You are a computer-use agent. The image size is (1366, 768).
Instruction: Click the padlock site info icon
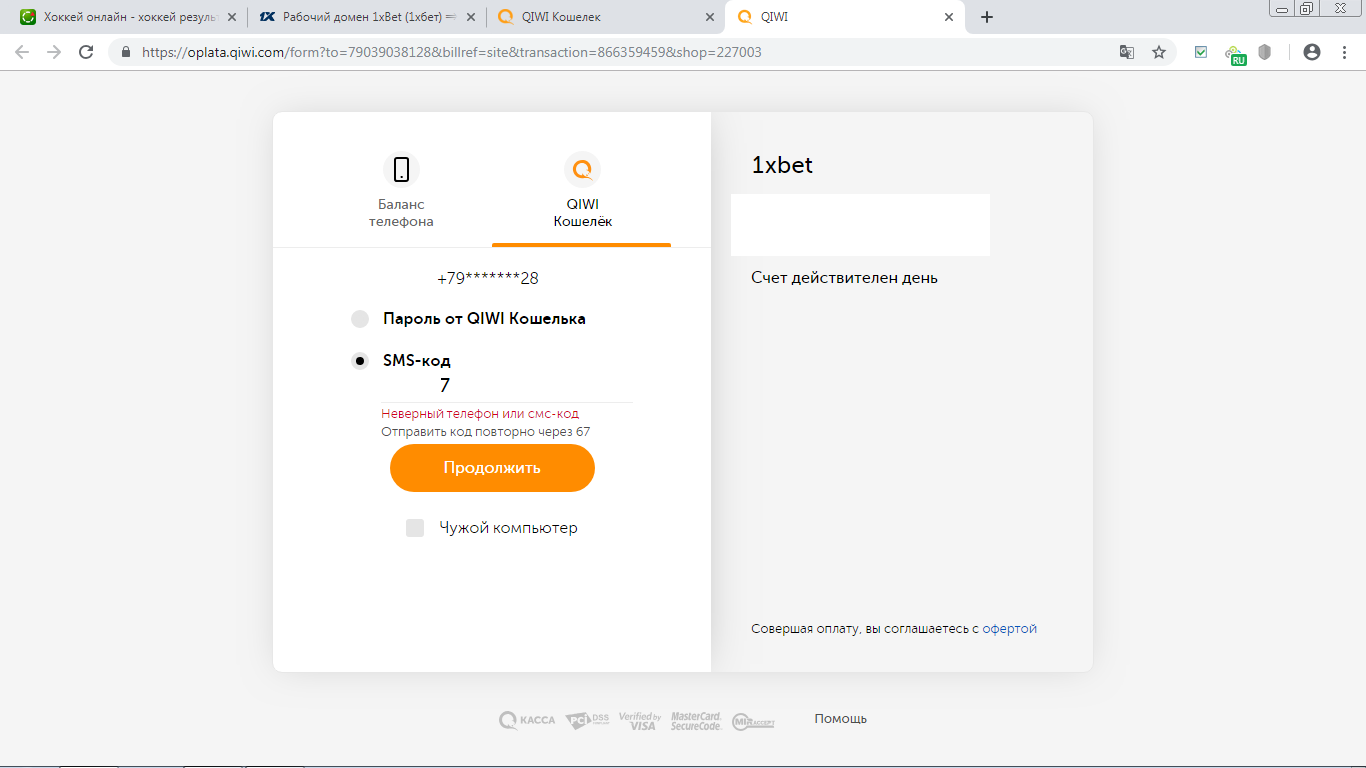[x=126, y=52]
